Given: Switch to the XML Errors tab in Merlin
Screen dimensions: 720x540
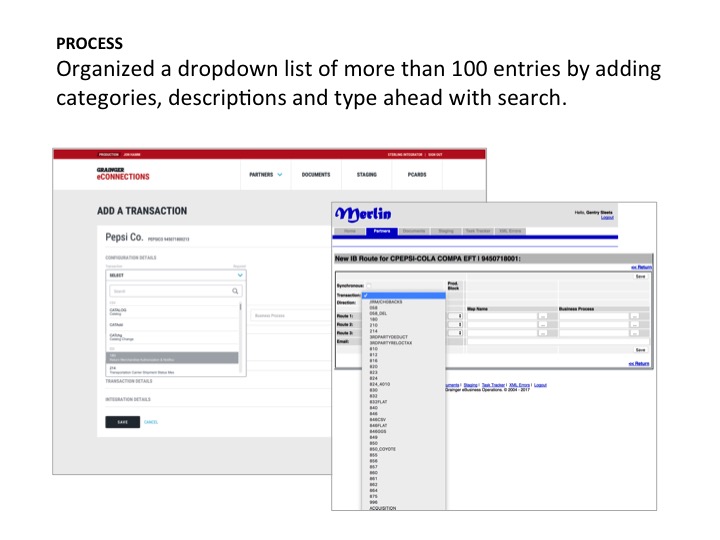Looking at the screenshot, I should point(510,231).
